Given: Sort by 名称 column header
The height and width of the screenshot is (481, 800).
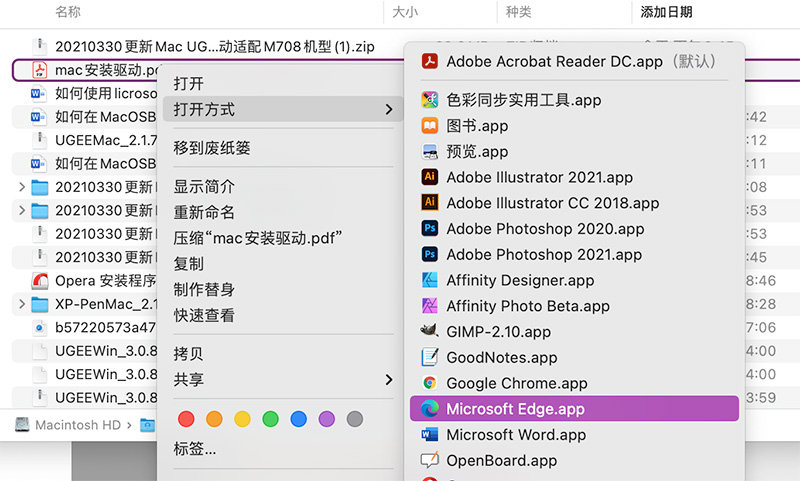Looking at the screenshot, I should (68, 12).
